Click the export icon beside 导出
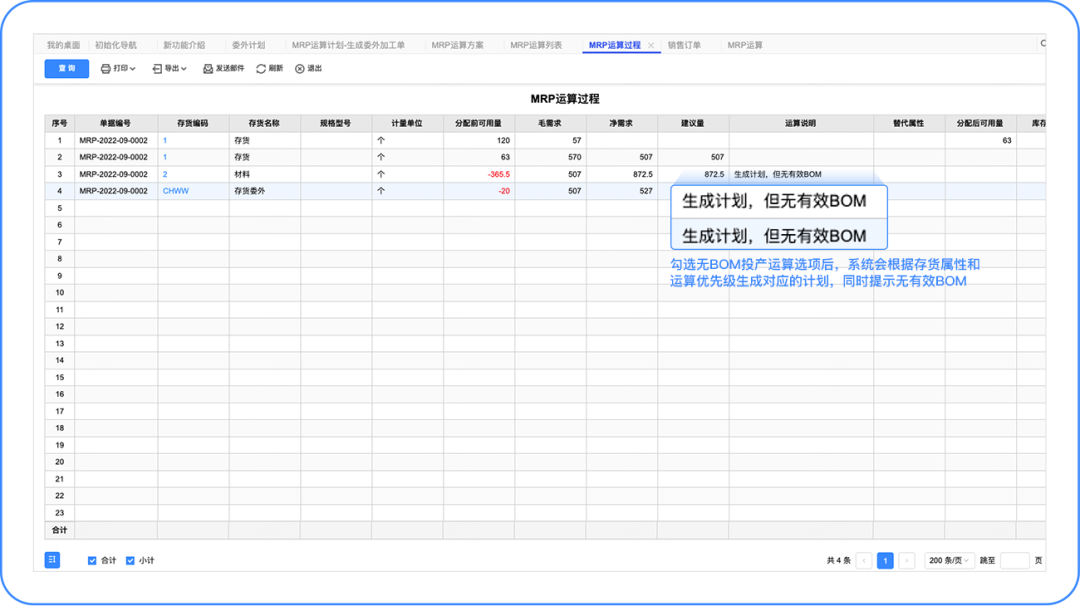Image resolution: width=1080 pixels, height=606 pixels. [157, 69]
